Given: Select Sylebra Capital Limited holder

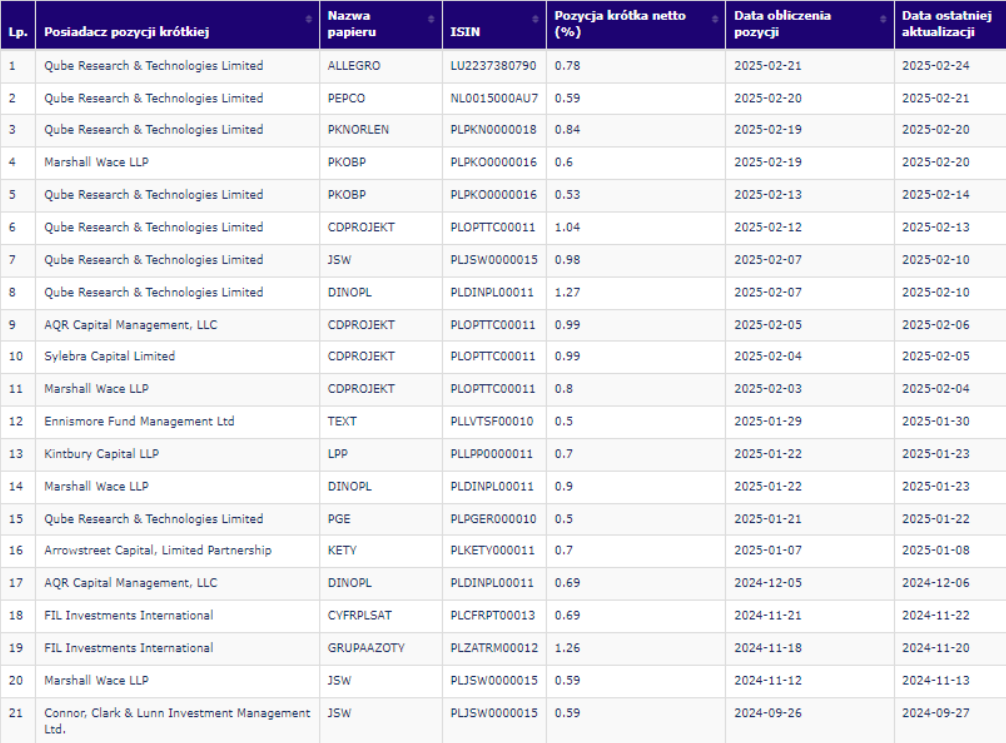Looking at the screenshot, I should pyautogui.click(x=109, y=356).
